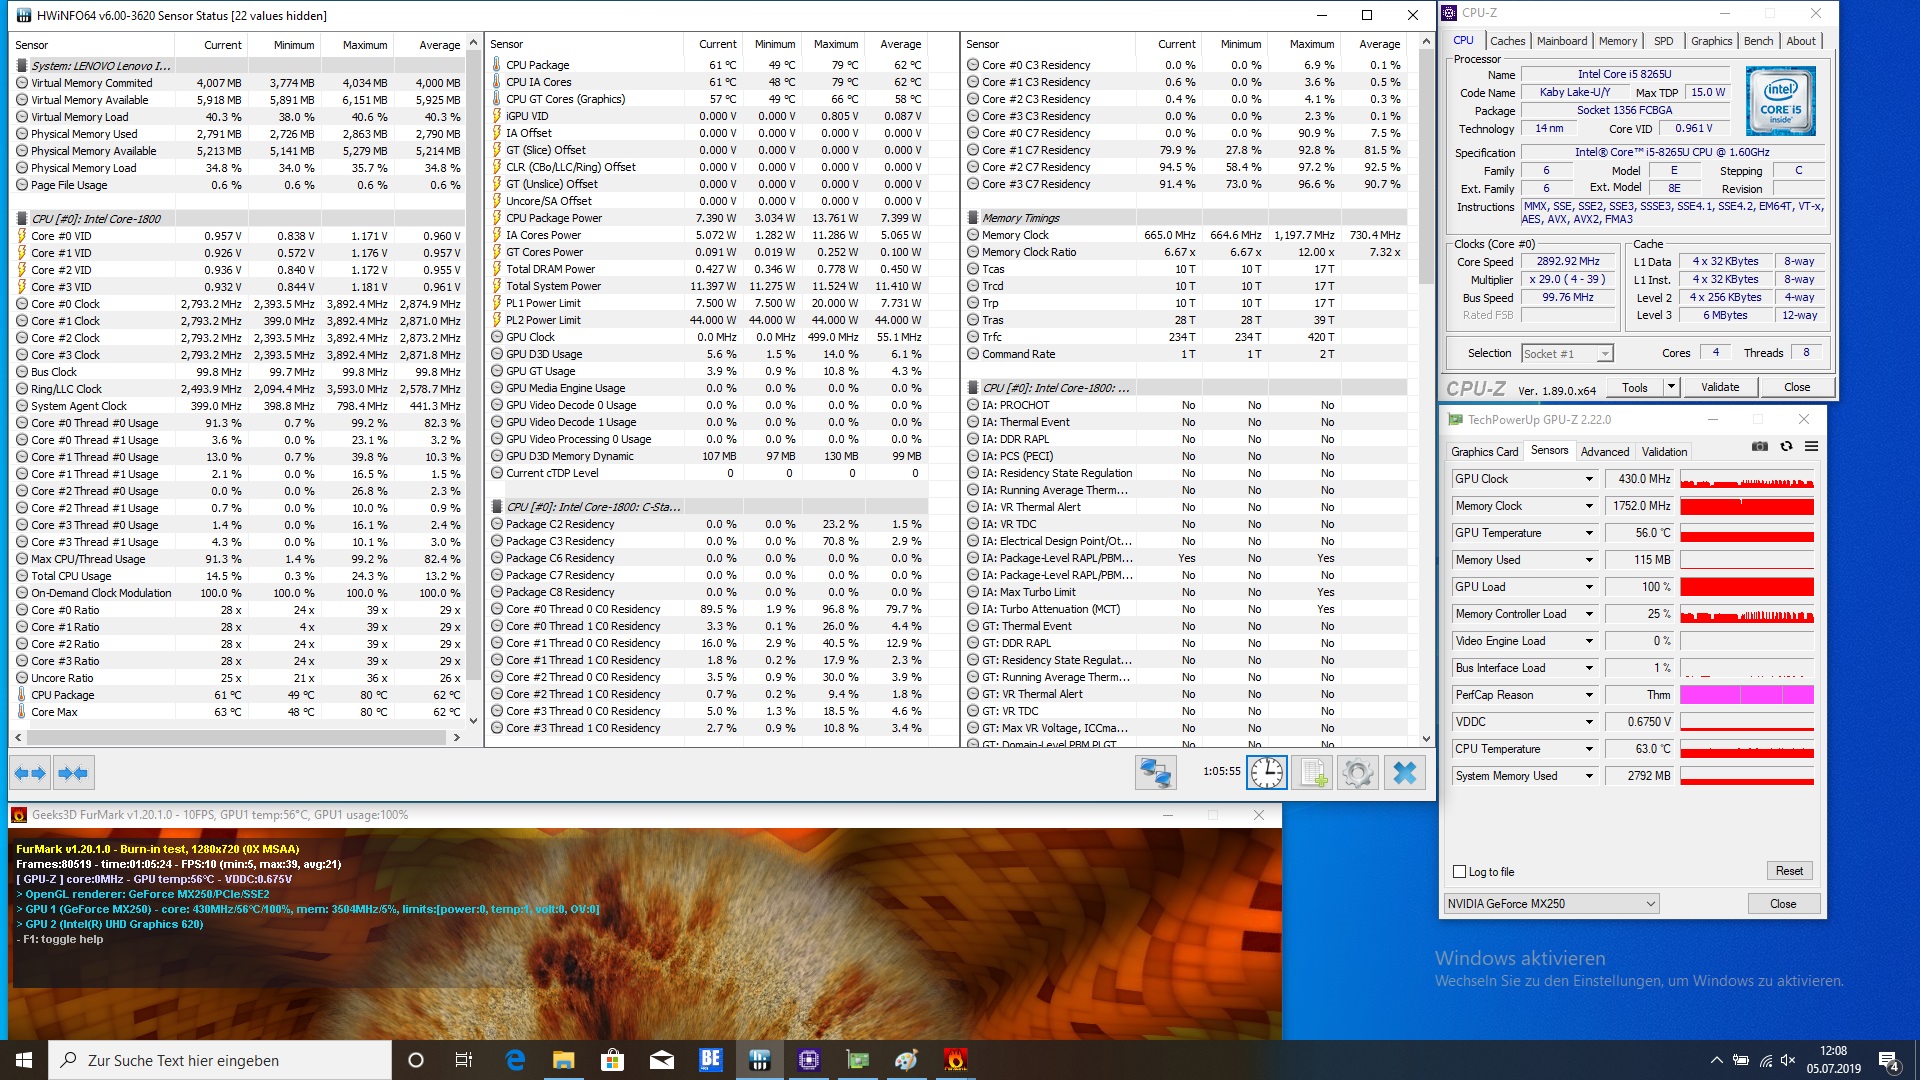1920x1080 pixels.
Task: Click network tray icon
Action: point(1765,1060)
